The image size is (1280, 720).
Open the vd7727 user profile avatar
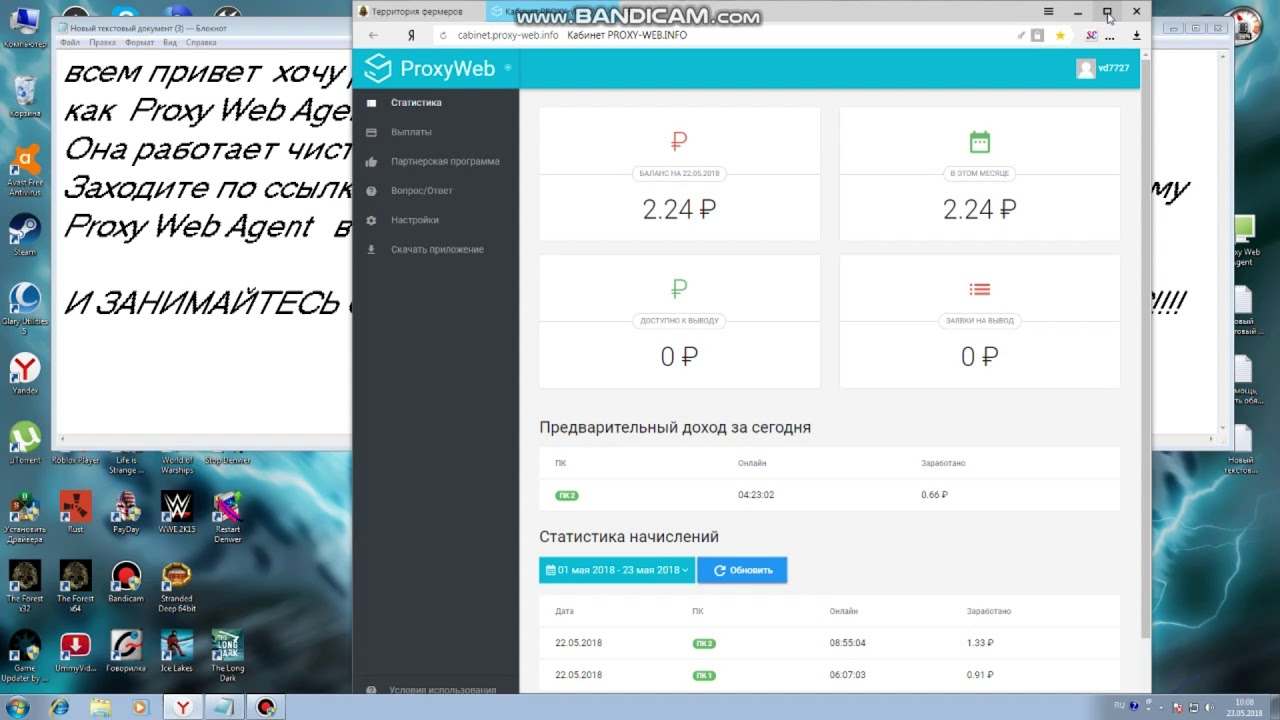pyautogui.click(x=1085, y=68)
